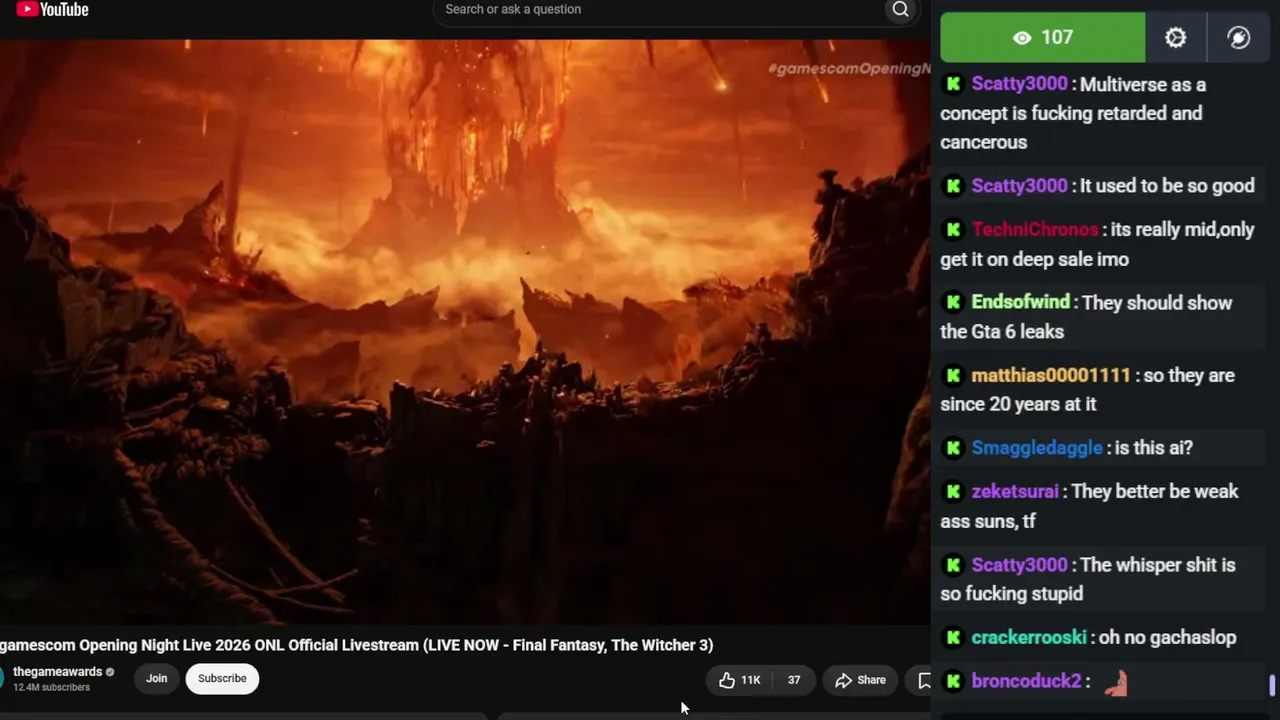Viewport: 1280px width, 720px height.
Task: Open crackerrooski username in chat
Action: 1029,637
